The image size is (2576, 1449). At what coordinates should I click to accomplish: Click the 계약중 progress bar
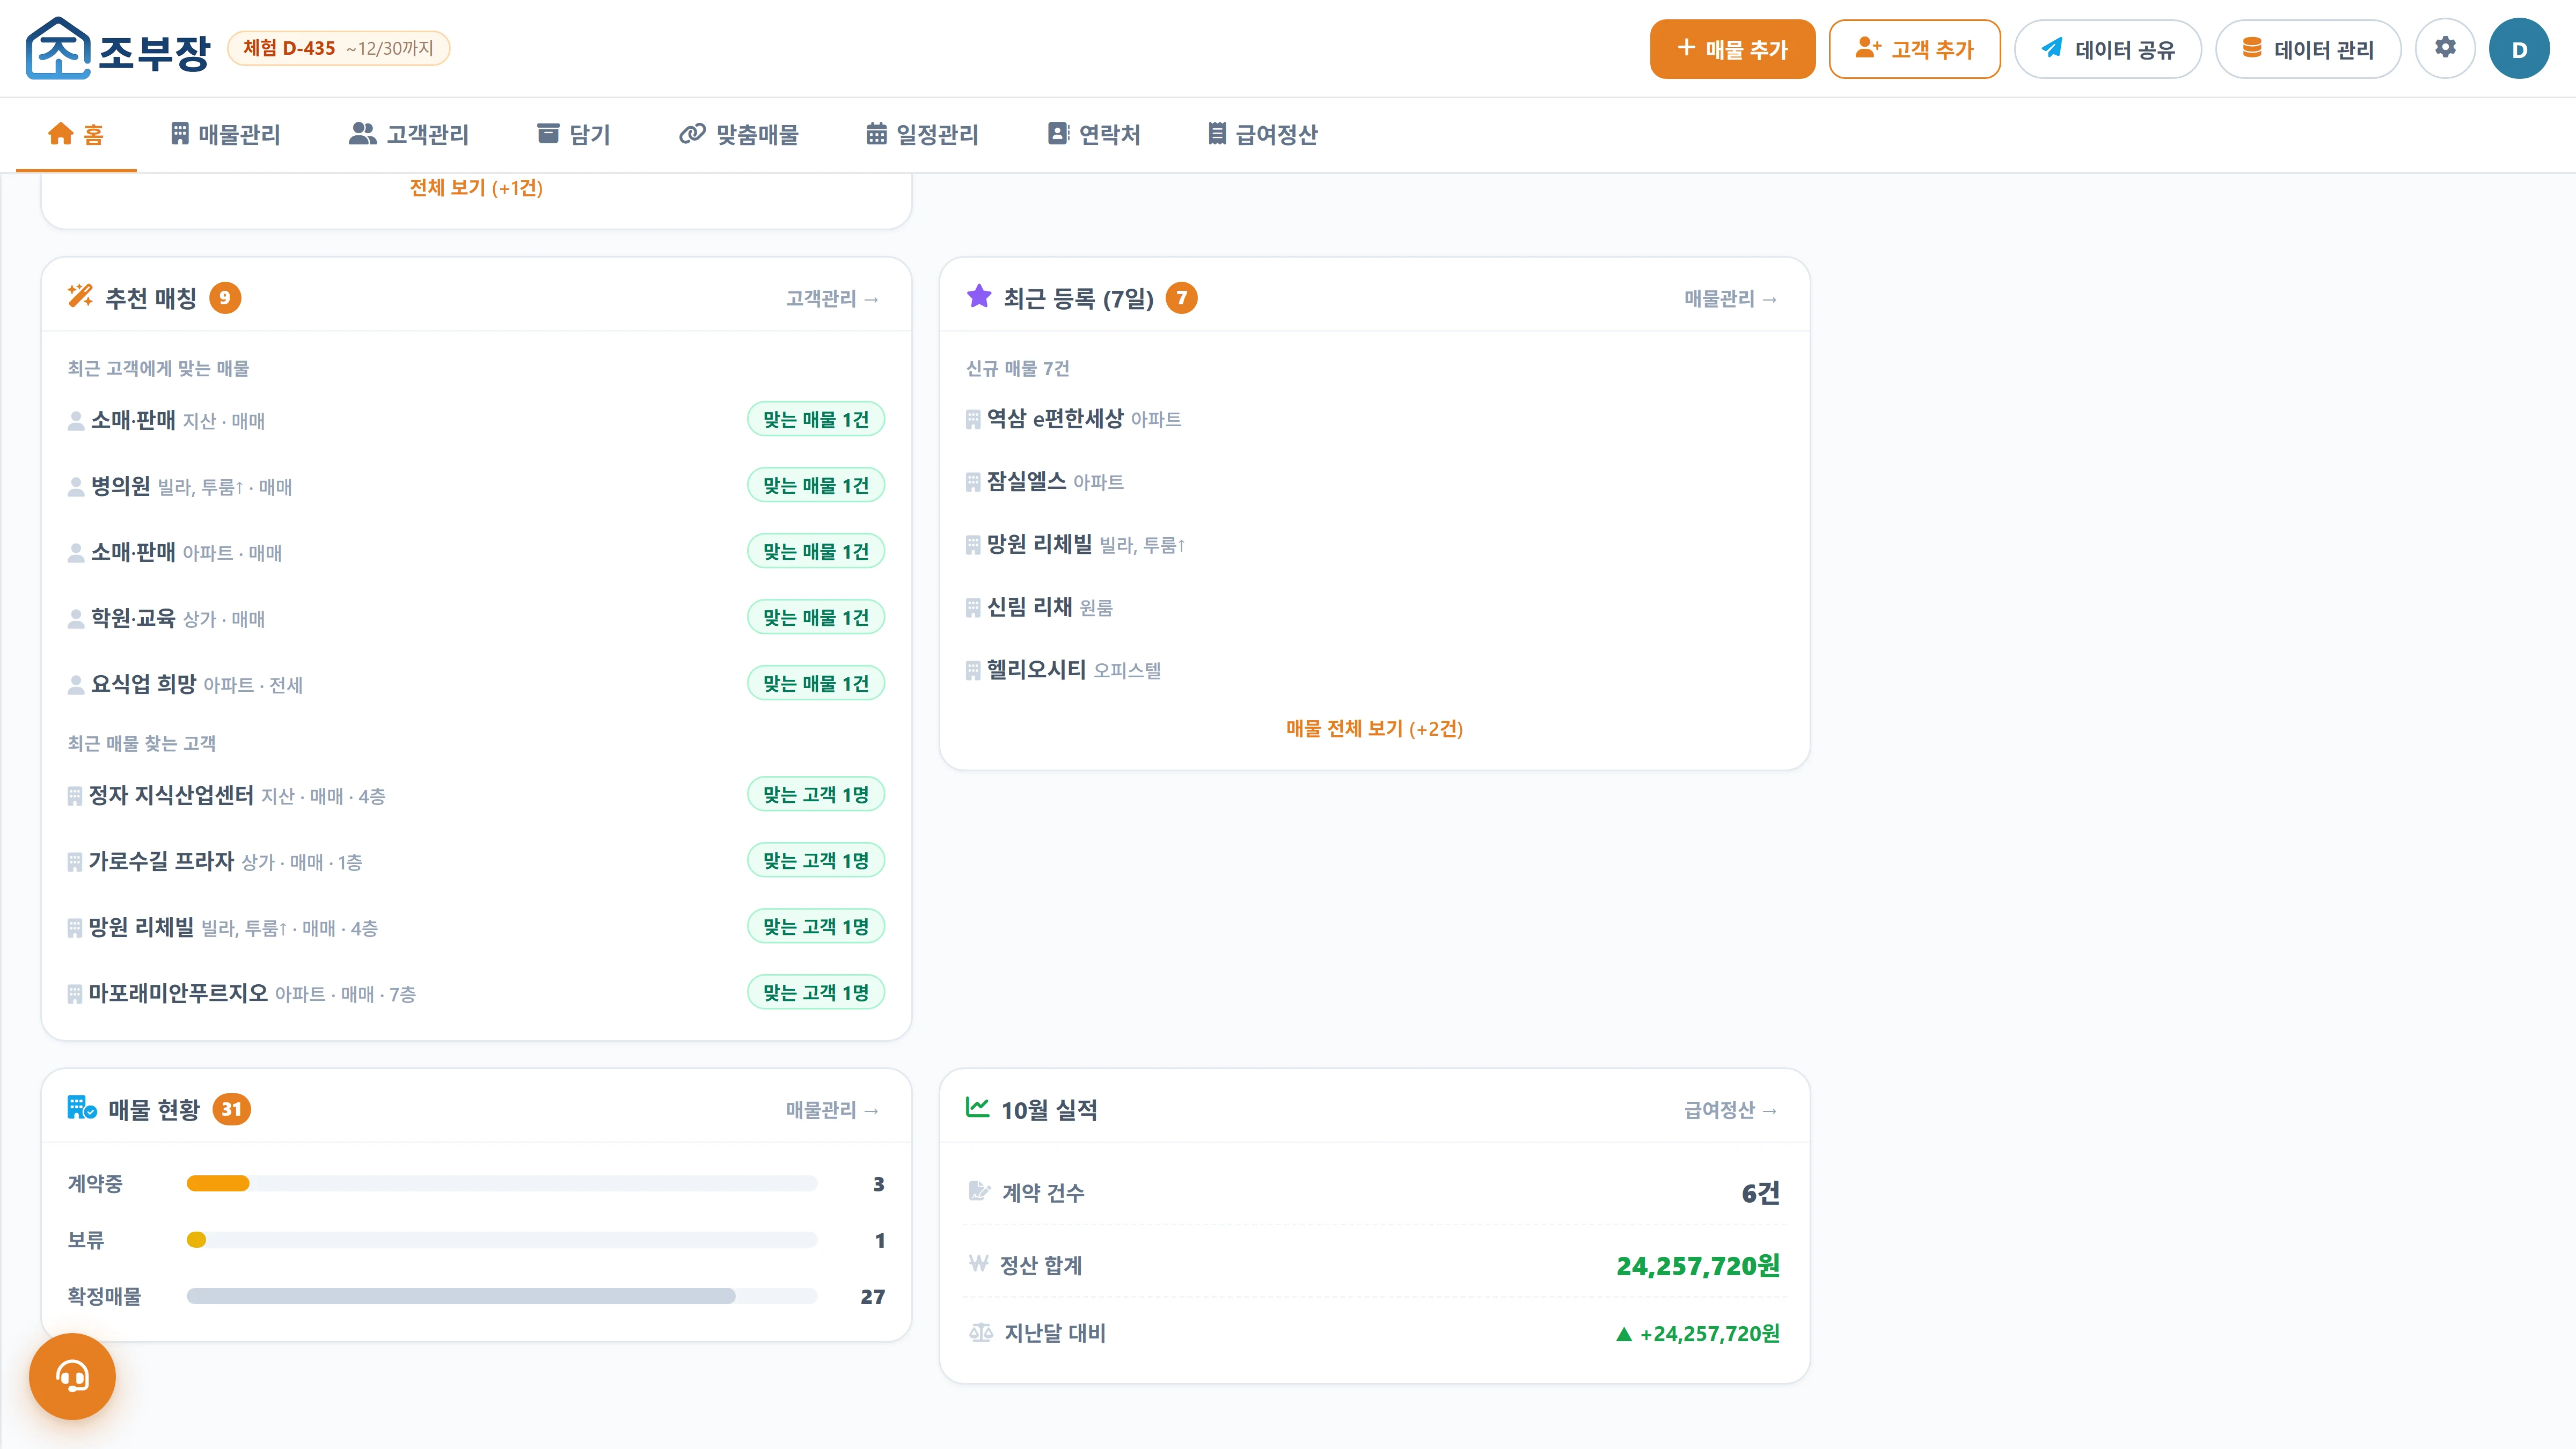click(502, 1184)
